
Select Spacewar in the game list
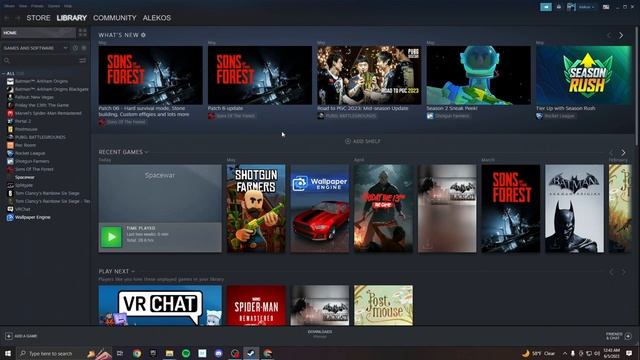pyautogui.click(x=24, y=177)
